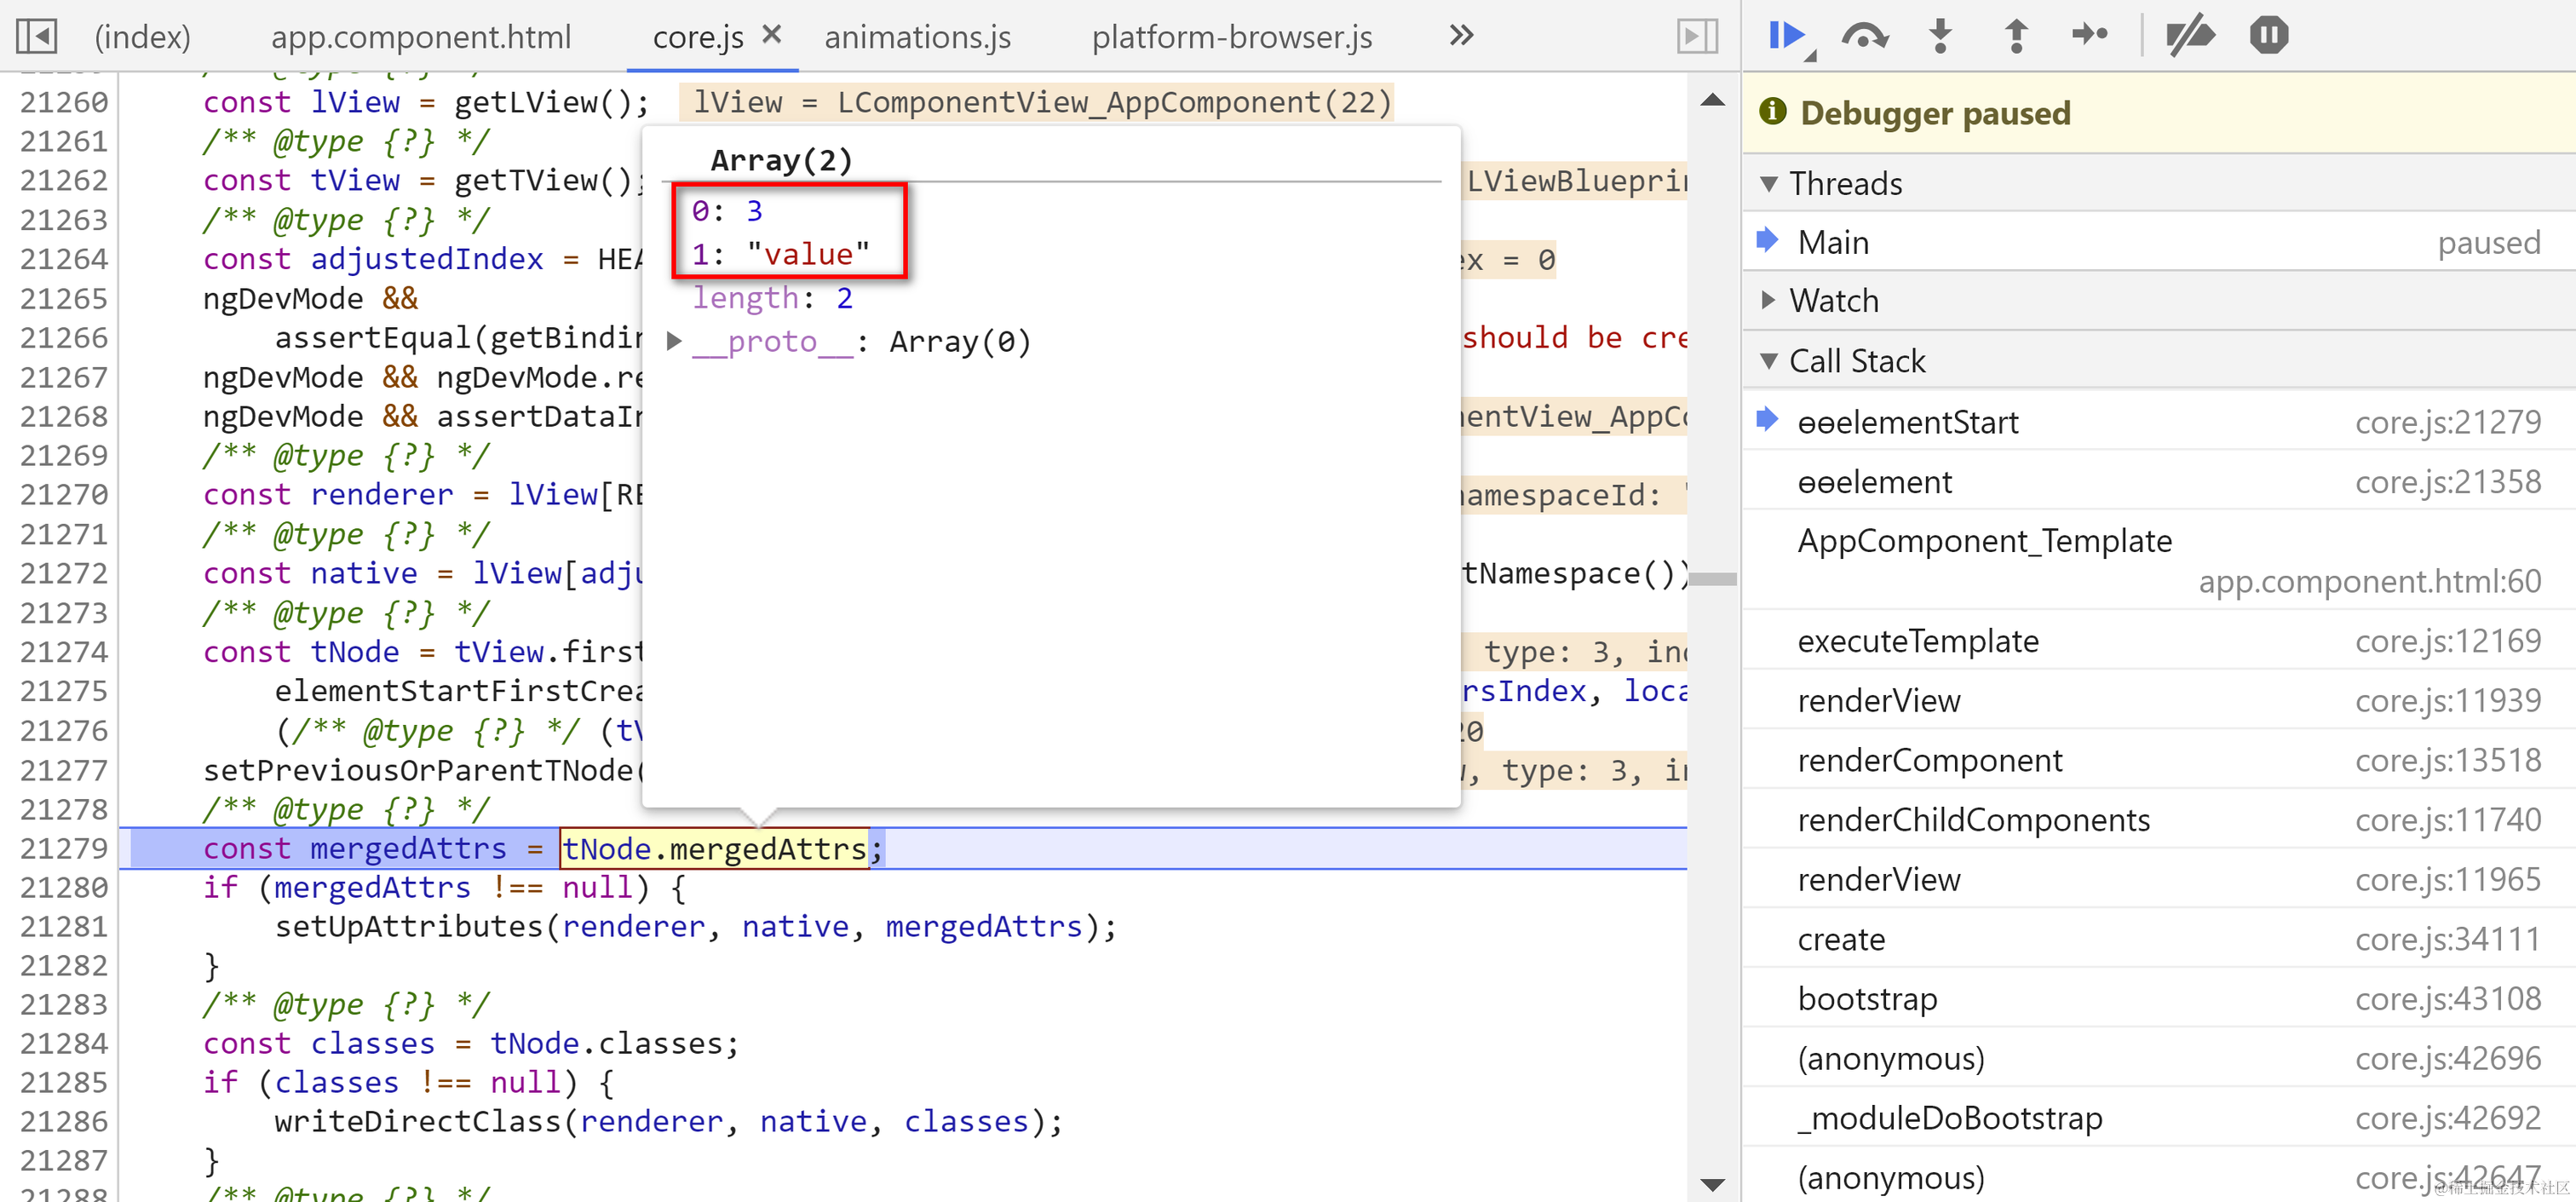Toggle the debugger sidebar pane
The width and height of the screenshot is (2576, 1202).
click(1697, 36)
